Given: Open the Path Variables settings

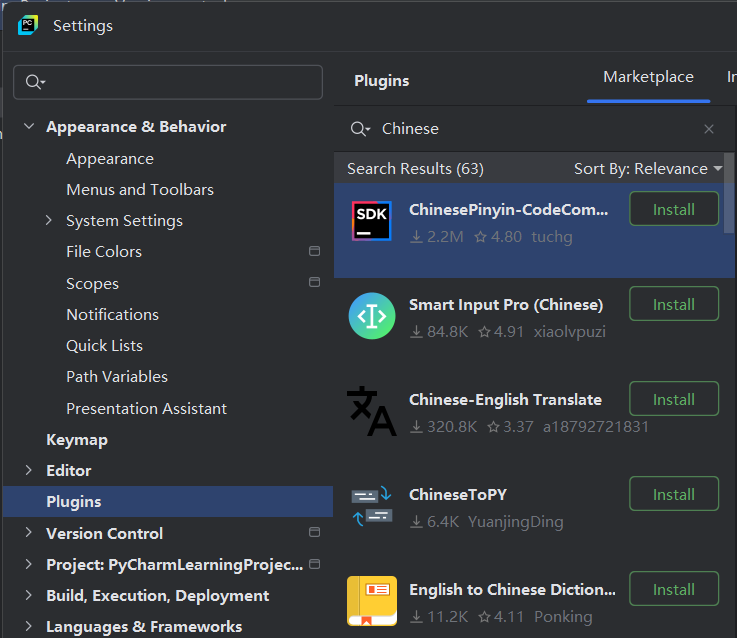Looking at the screenshot, I should 117,377.
